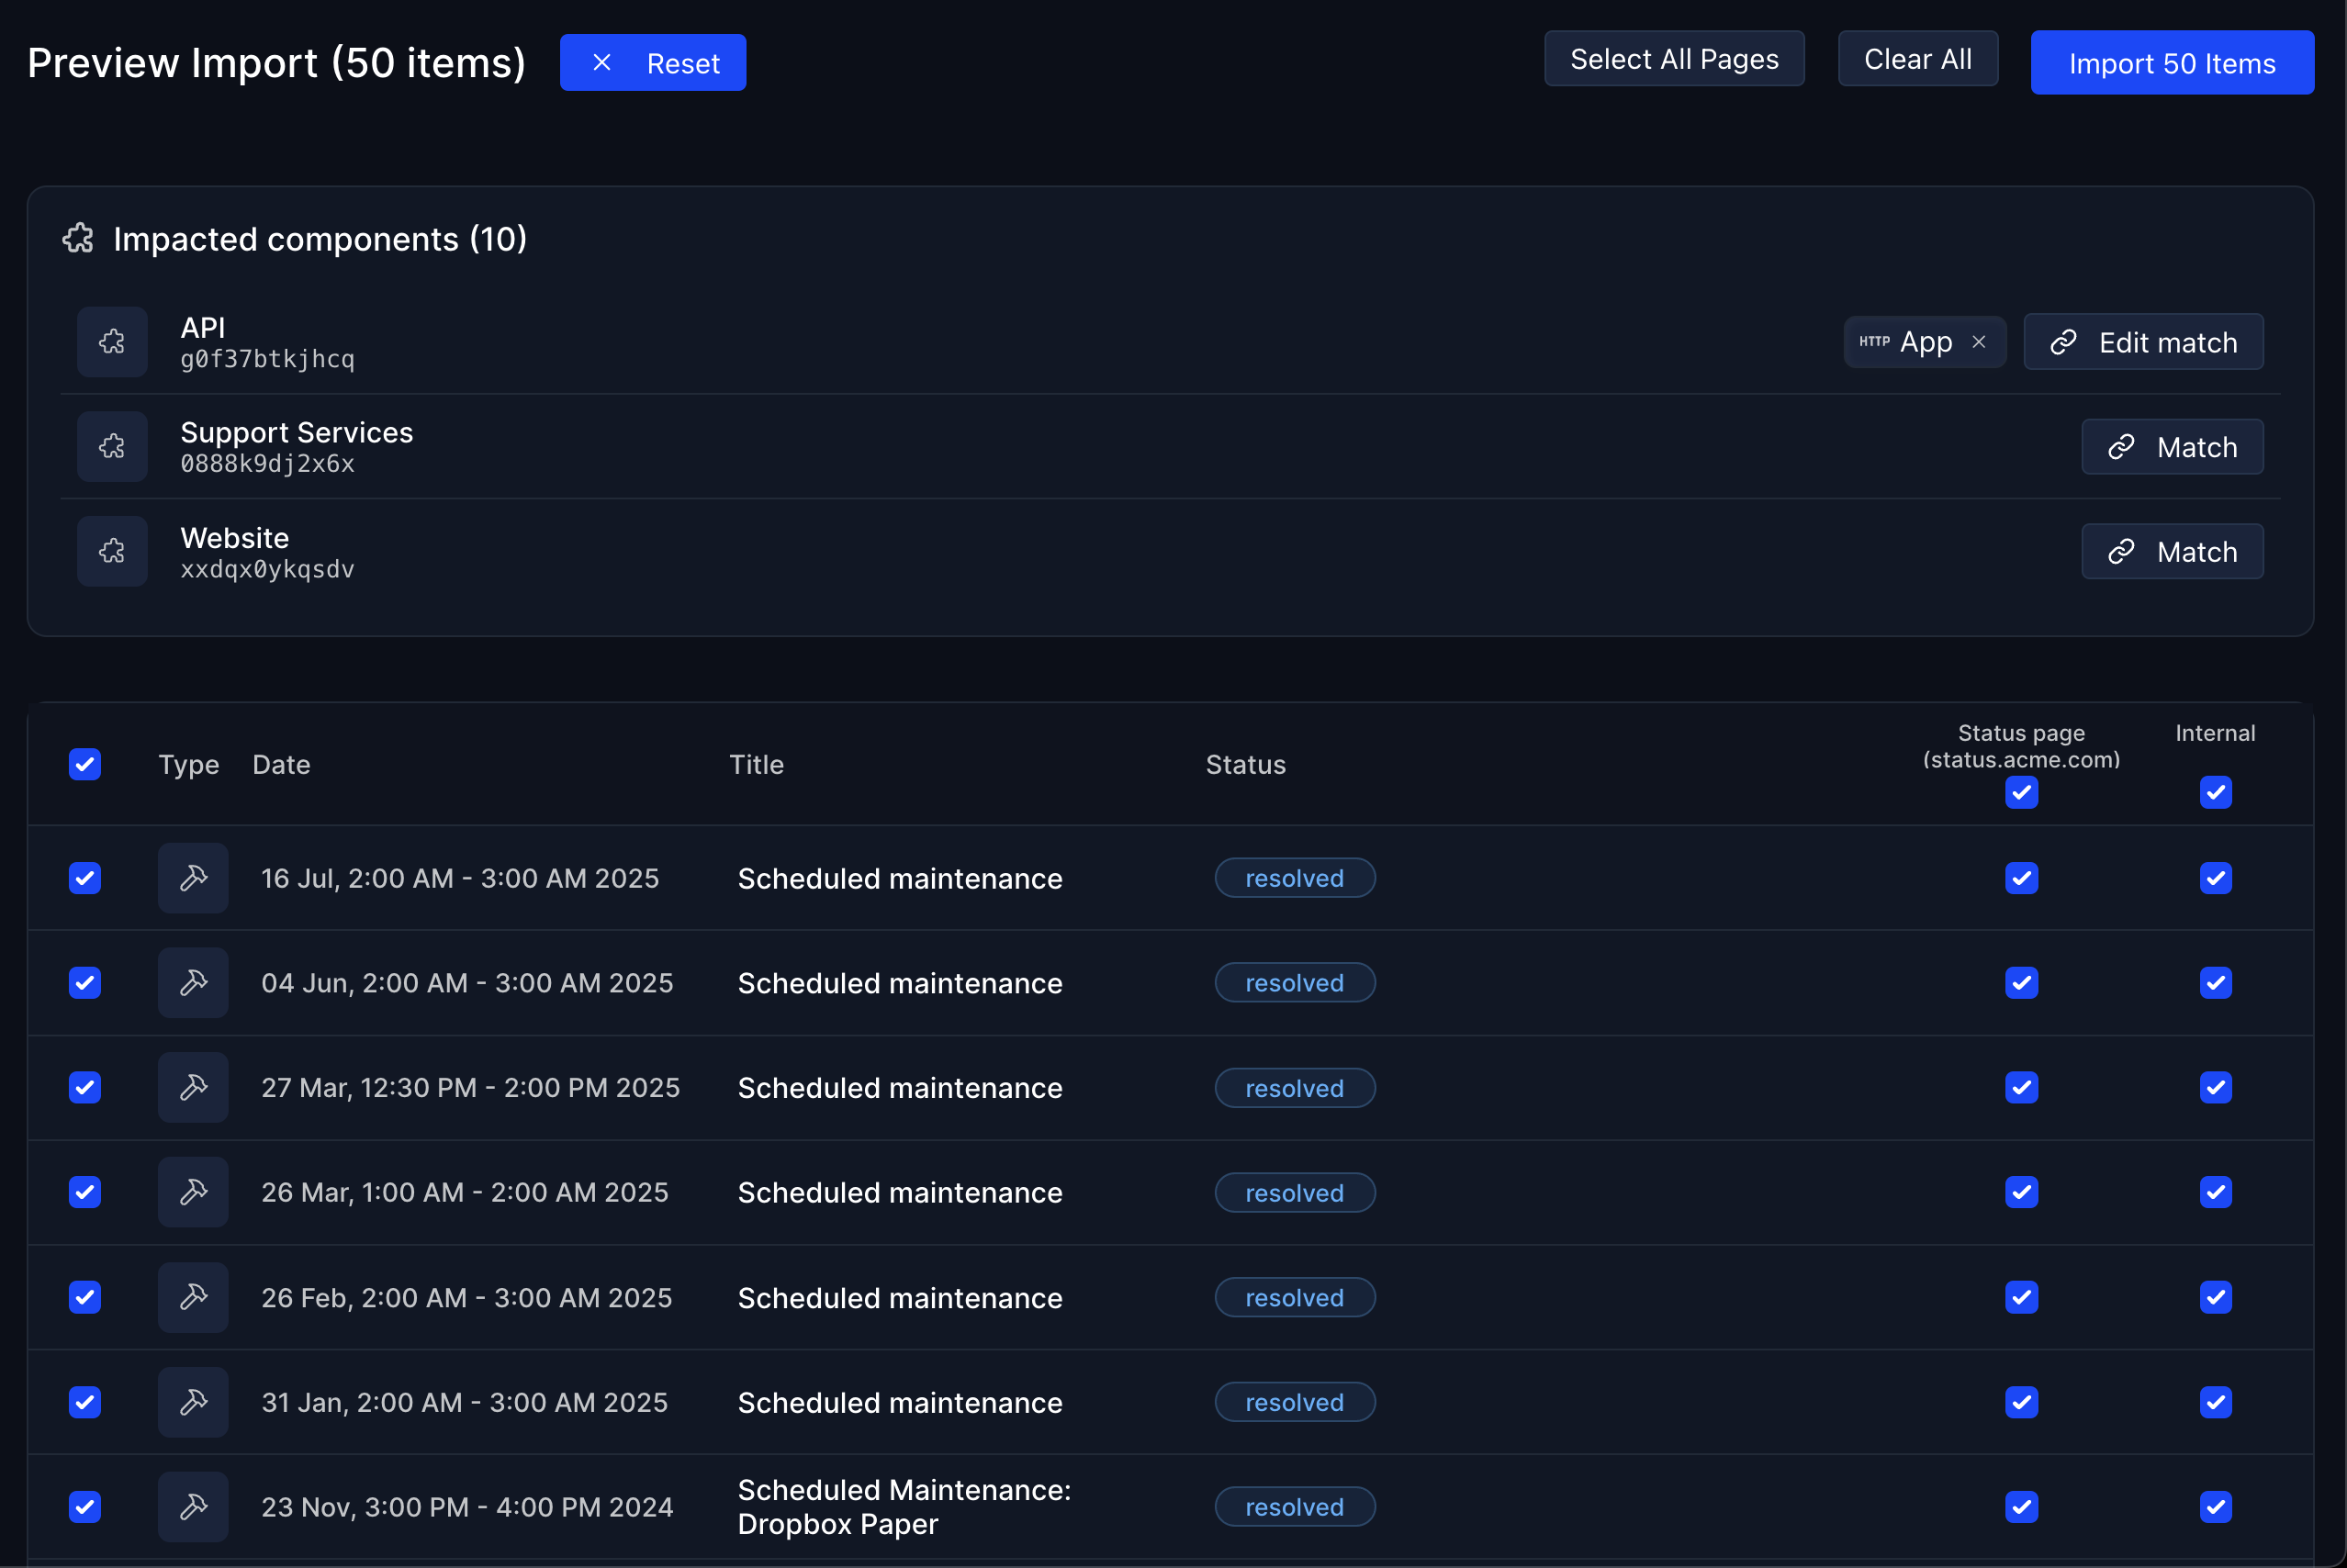This screenshot has height=1568, width=2347.
Task: Match the Support Services component
Action: point(2171,447)
